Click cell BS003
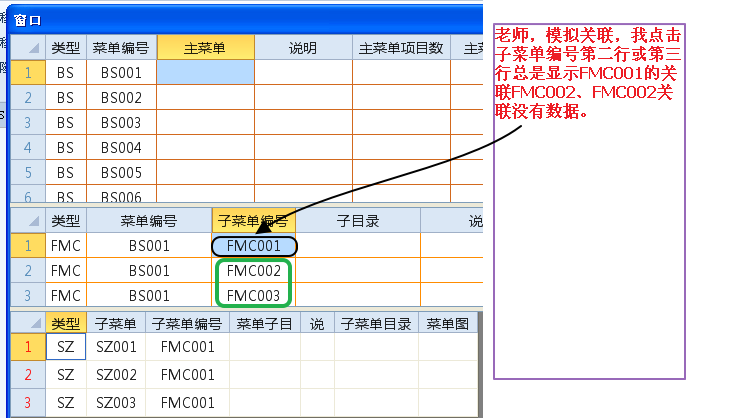This screenshot has height=418, width=735. click(x=121, y=123)
